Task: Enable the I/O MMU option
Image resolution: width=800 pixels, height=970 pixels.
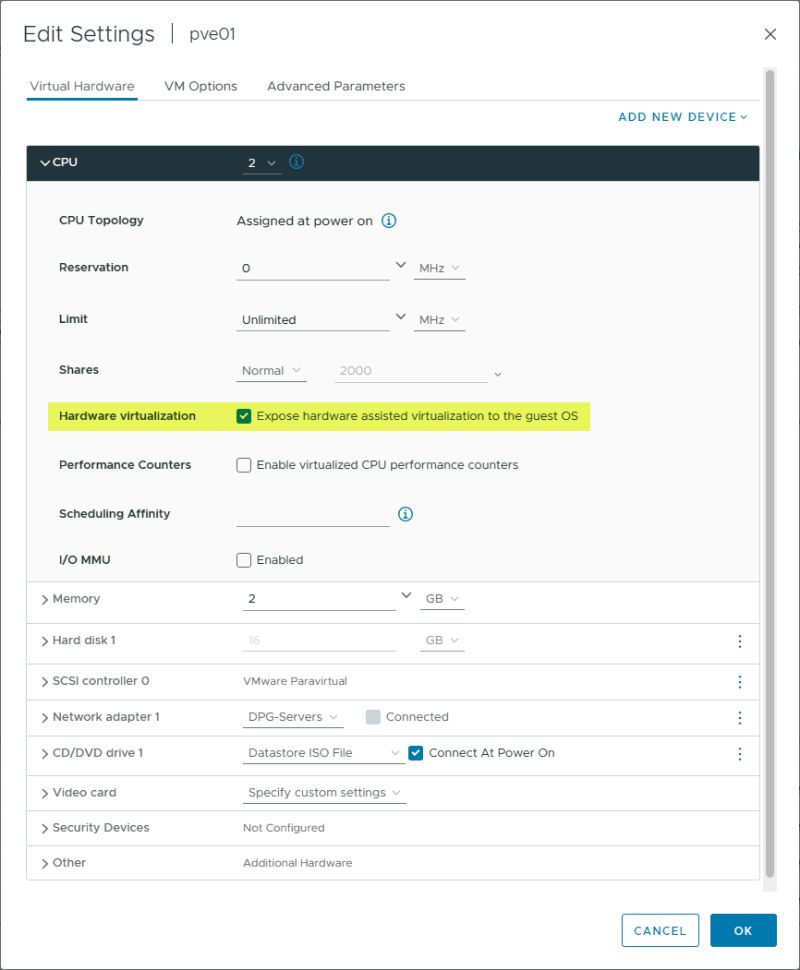Action: [243, 559]
